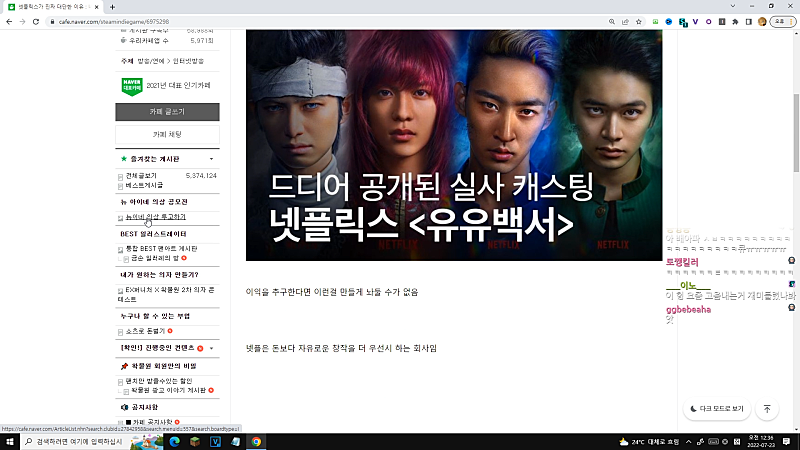
Task: Click the Netflix 유유백서 casting image
Action: tap(454, 145)
